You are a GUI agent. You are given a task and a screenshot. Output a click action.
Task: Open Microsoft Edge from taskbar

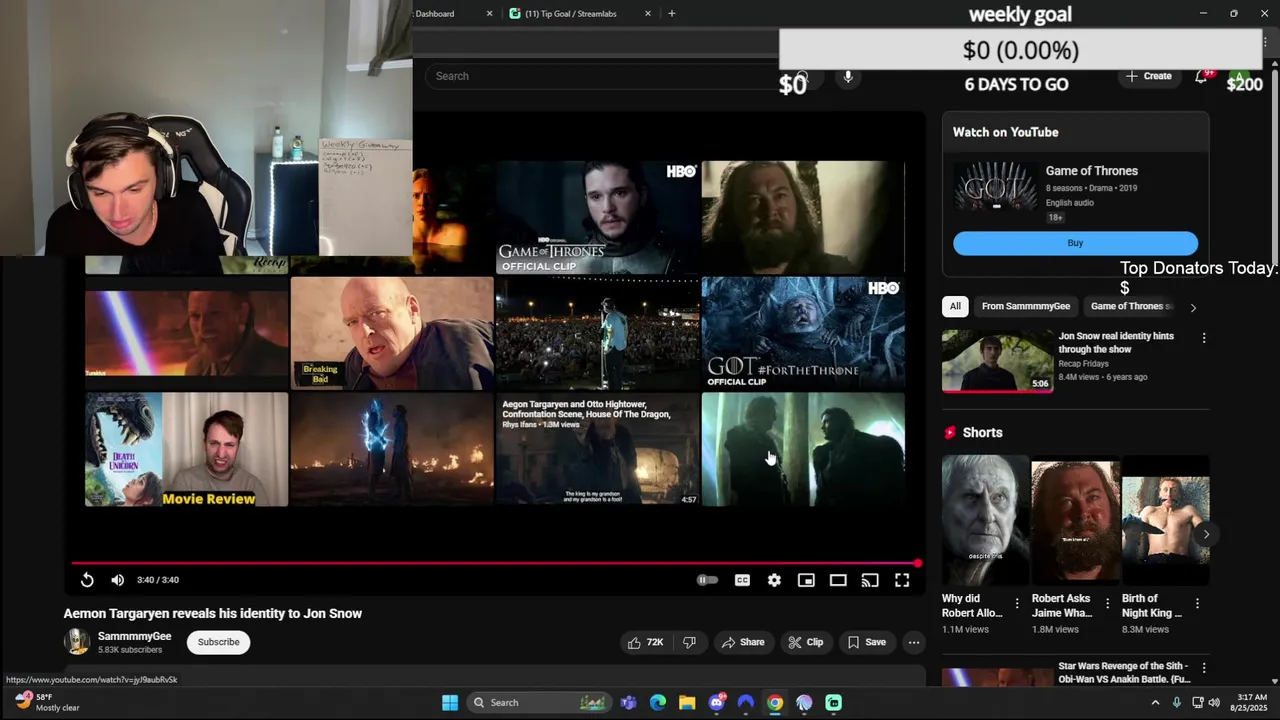coord(658,703)
